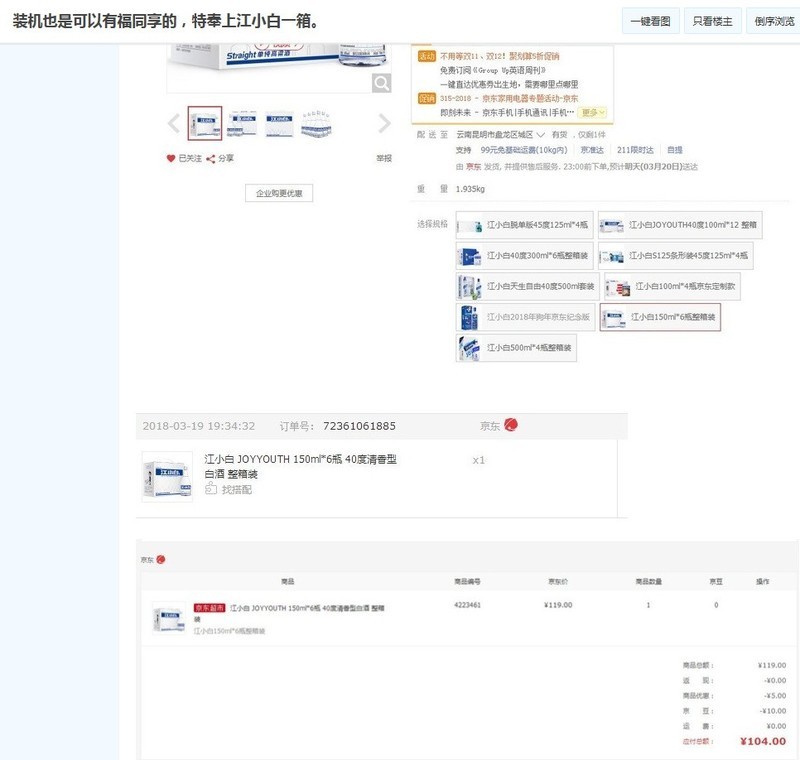Click the 99元免基础运费(10kg内) text

click(x=524, y=150)
